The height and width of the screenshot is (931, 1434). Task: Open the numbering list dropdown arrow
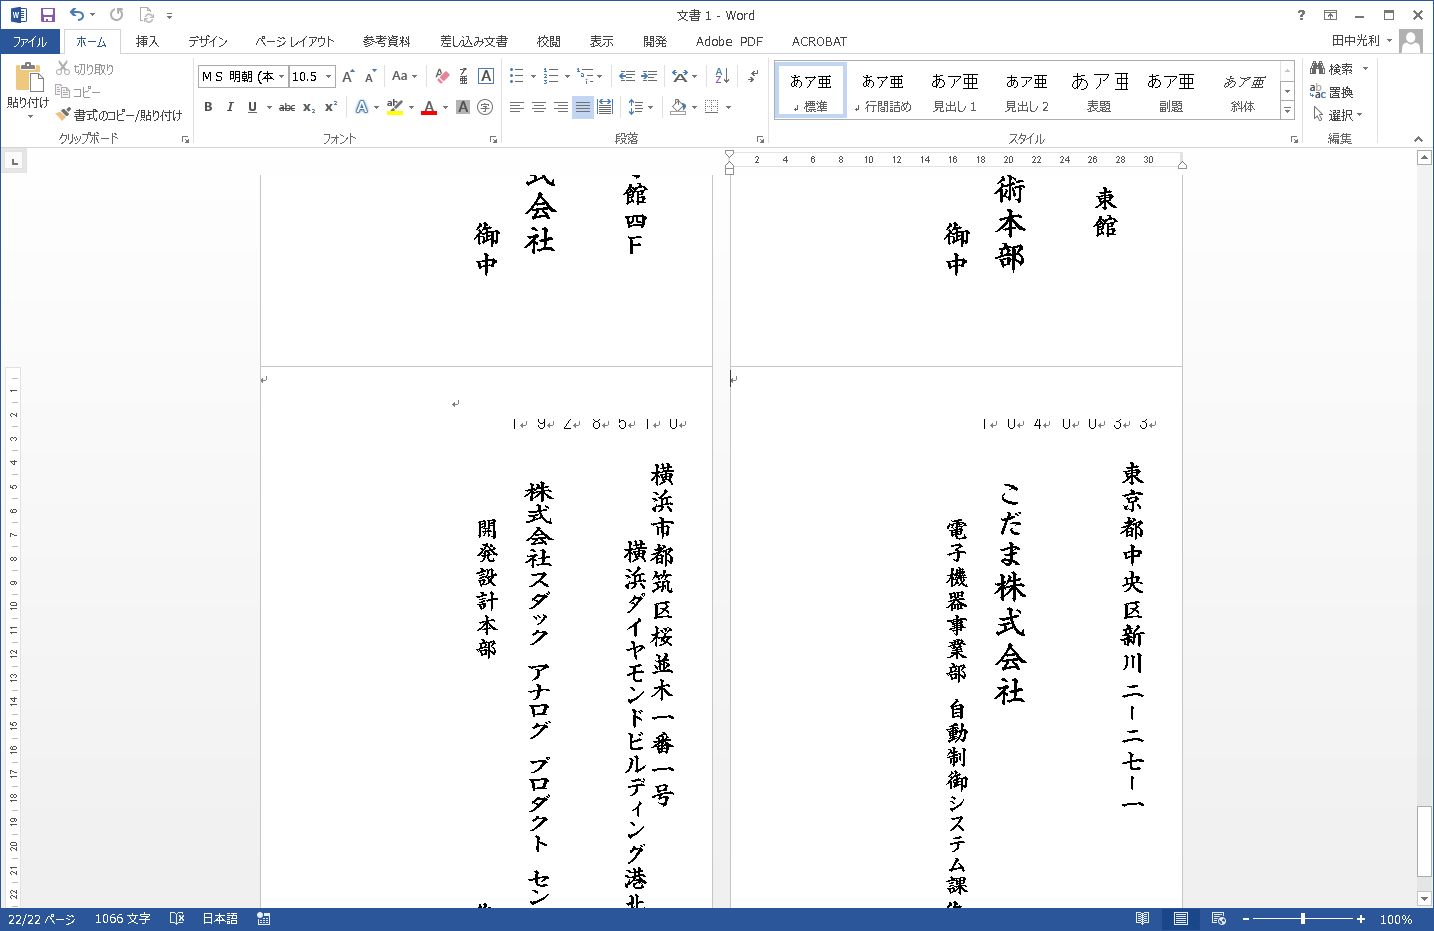pyautogui.click(x=567, y=76)
